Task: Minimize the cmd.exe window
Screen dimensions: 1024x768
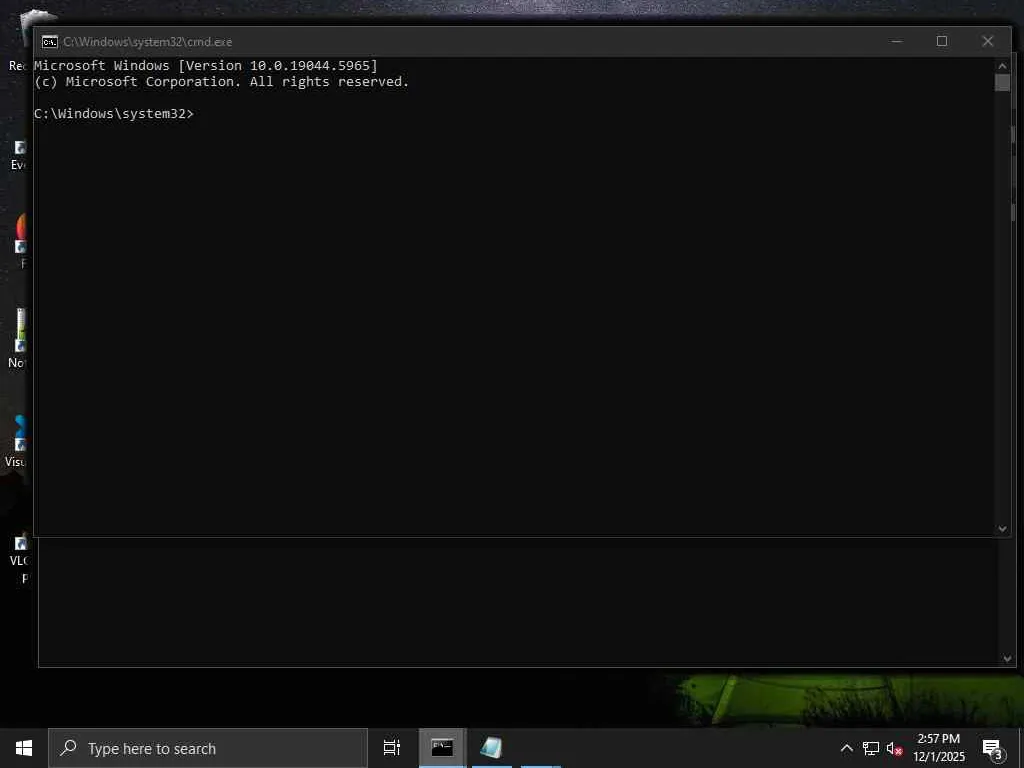Action: [x=897, y=41]
